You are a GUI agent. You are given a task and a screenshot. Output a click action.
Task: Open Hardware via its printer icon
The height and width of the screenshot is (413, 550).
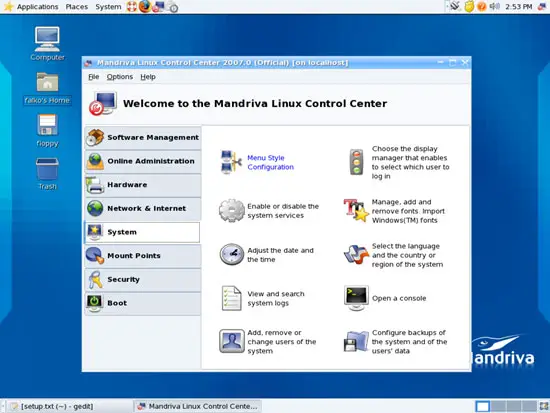pyautogui.click(x=95, y=185)
